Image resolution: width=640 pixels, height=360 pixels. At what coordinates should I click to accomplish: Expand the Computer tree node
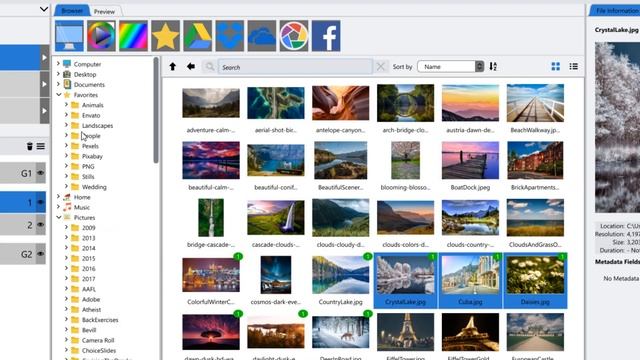tap(58, 64)
